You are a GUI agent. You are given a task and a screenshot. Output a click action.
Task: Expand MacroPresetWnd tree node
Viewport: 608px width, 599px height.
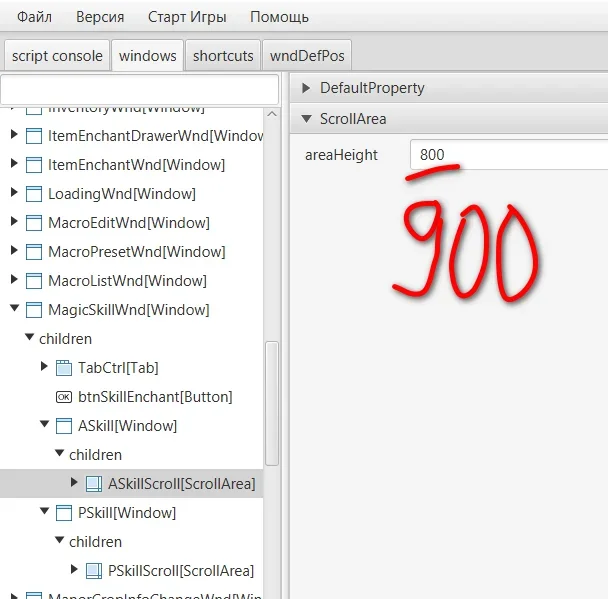[x=14, y=250]
